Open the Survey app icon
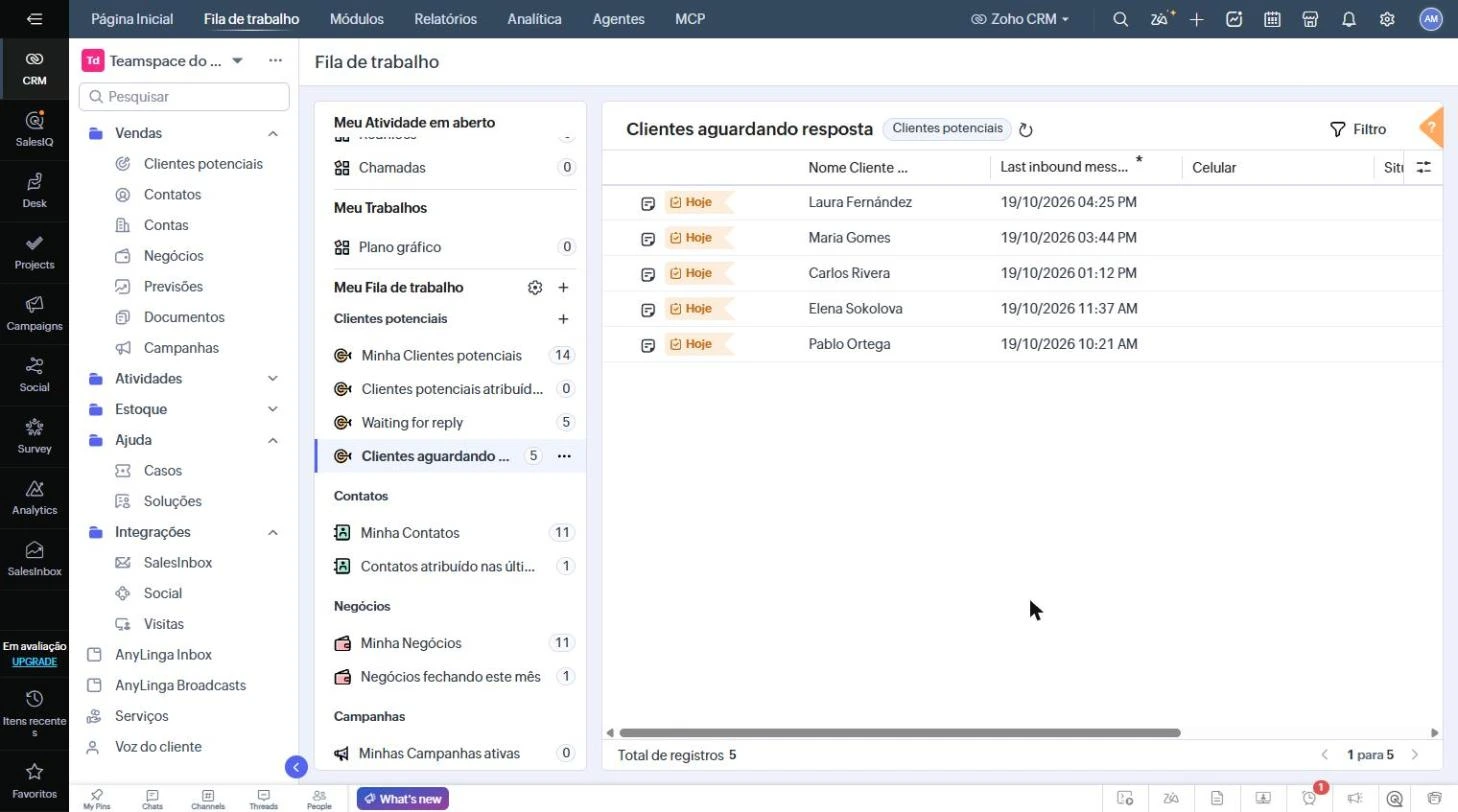Image resolution: width=1458 pixels, height=812 pixels. pyautogui.click(x=34, y=436)
